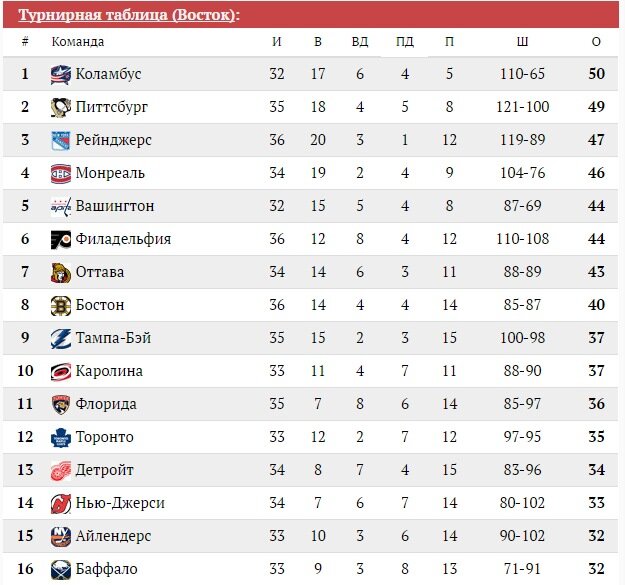Open the Каролина team name
625x585 pixels.
click(109, 371)
